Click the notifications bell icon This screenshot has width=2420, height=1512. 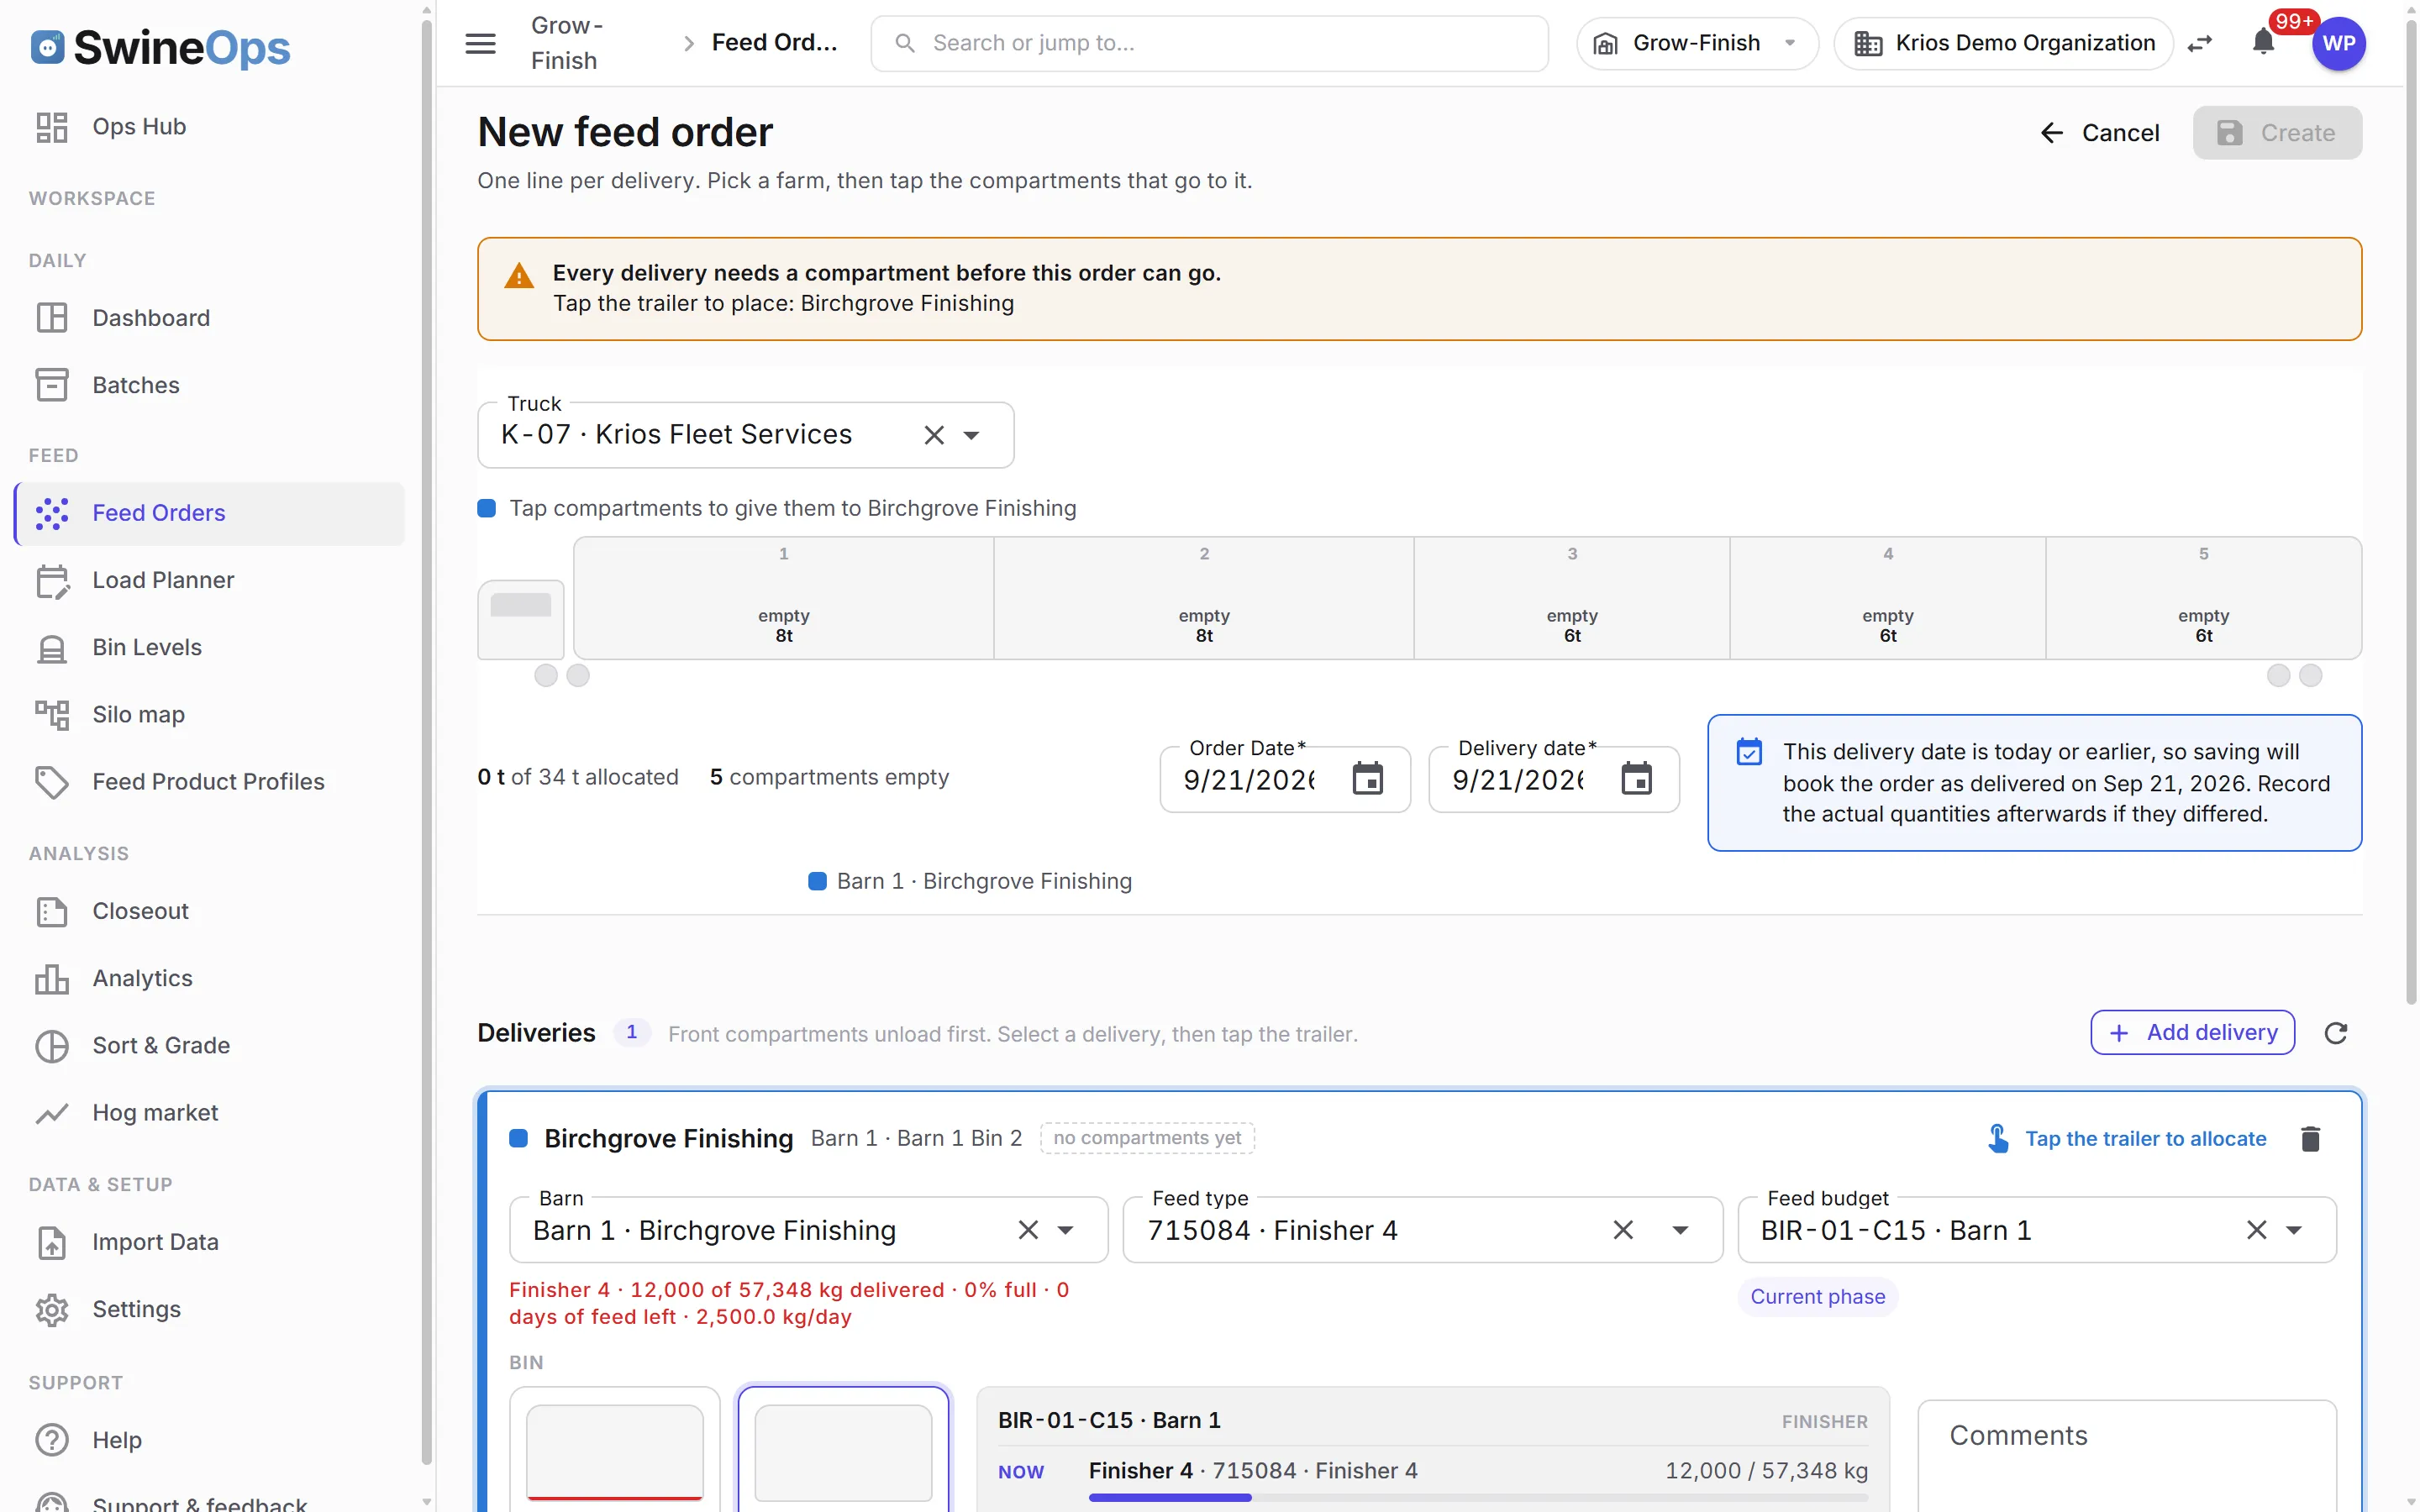coord(2263,43)
